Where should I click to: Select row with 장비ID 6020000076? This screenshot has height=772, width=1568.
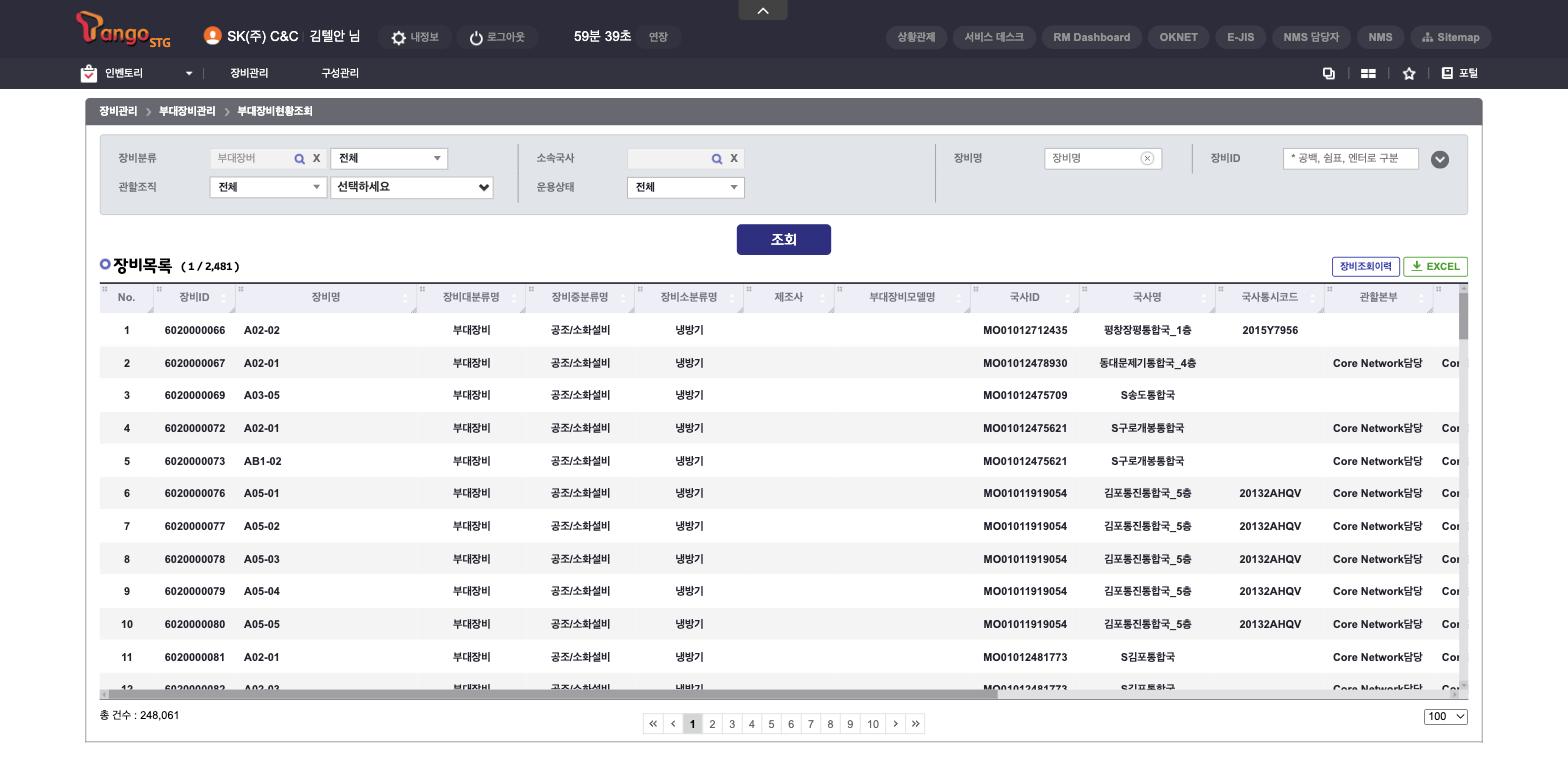click(x=779, y=493)
